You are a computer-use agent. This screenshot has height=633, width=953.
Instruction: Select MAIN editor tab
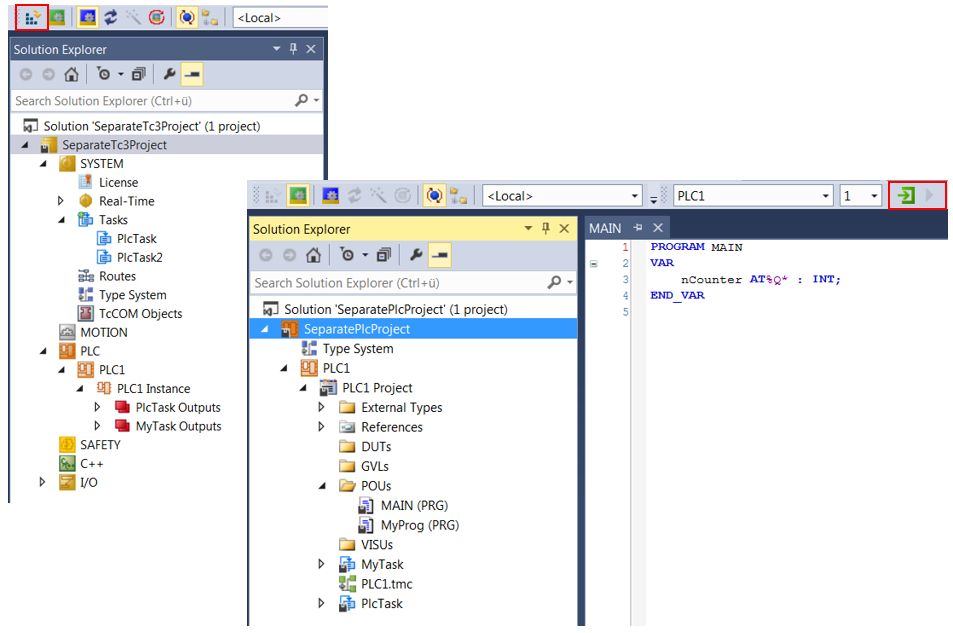coord(605,228)
